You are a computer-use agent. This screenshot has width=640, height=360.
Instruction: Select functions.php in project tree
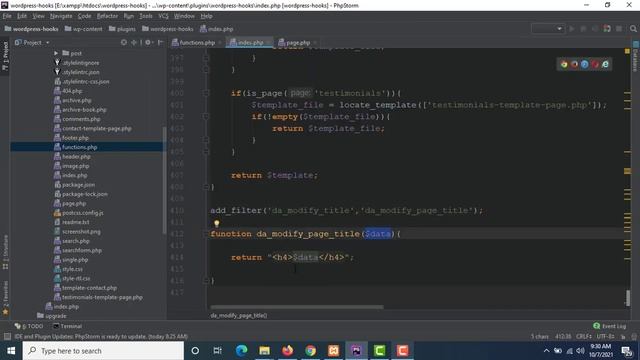point(80,147)
